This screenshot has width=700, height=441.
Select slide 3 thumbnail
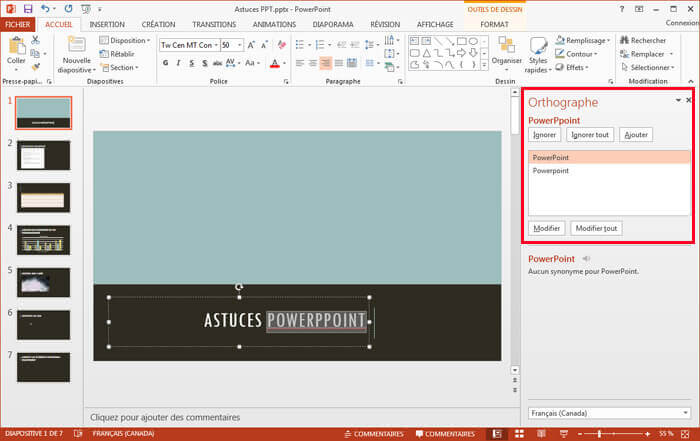[43, 198]
